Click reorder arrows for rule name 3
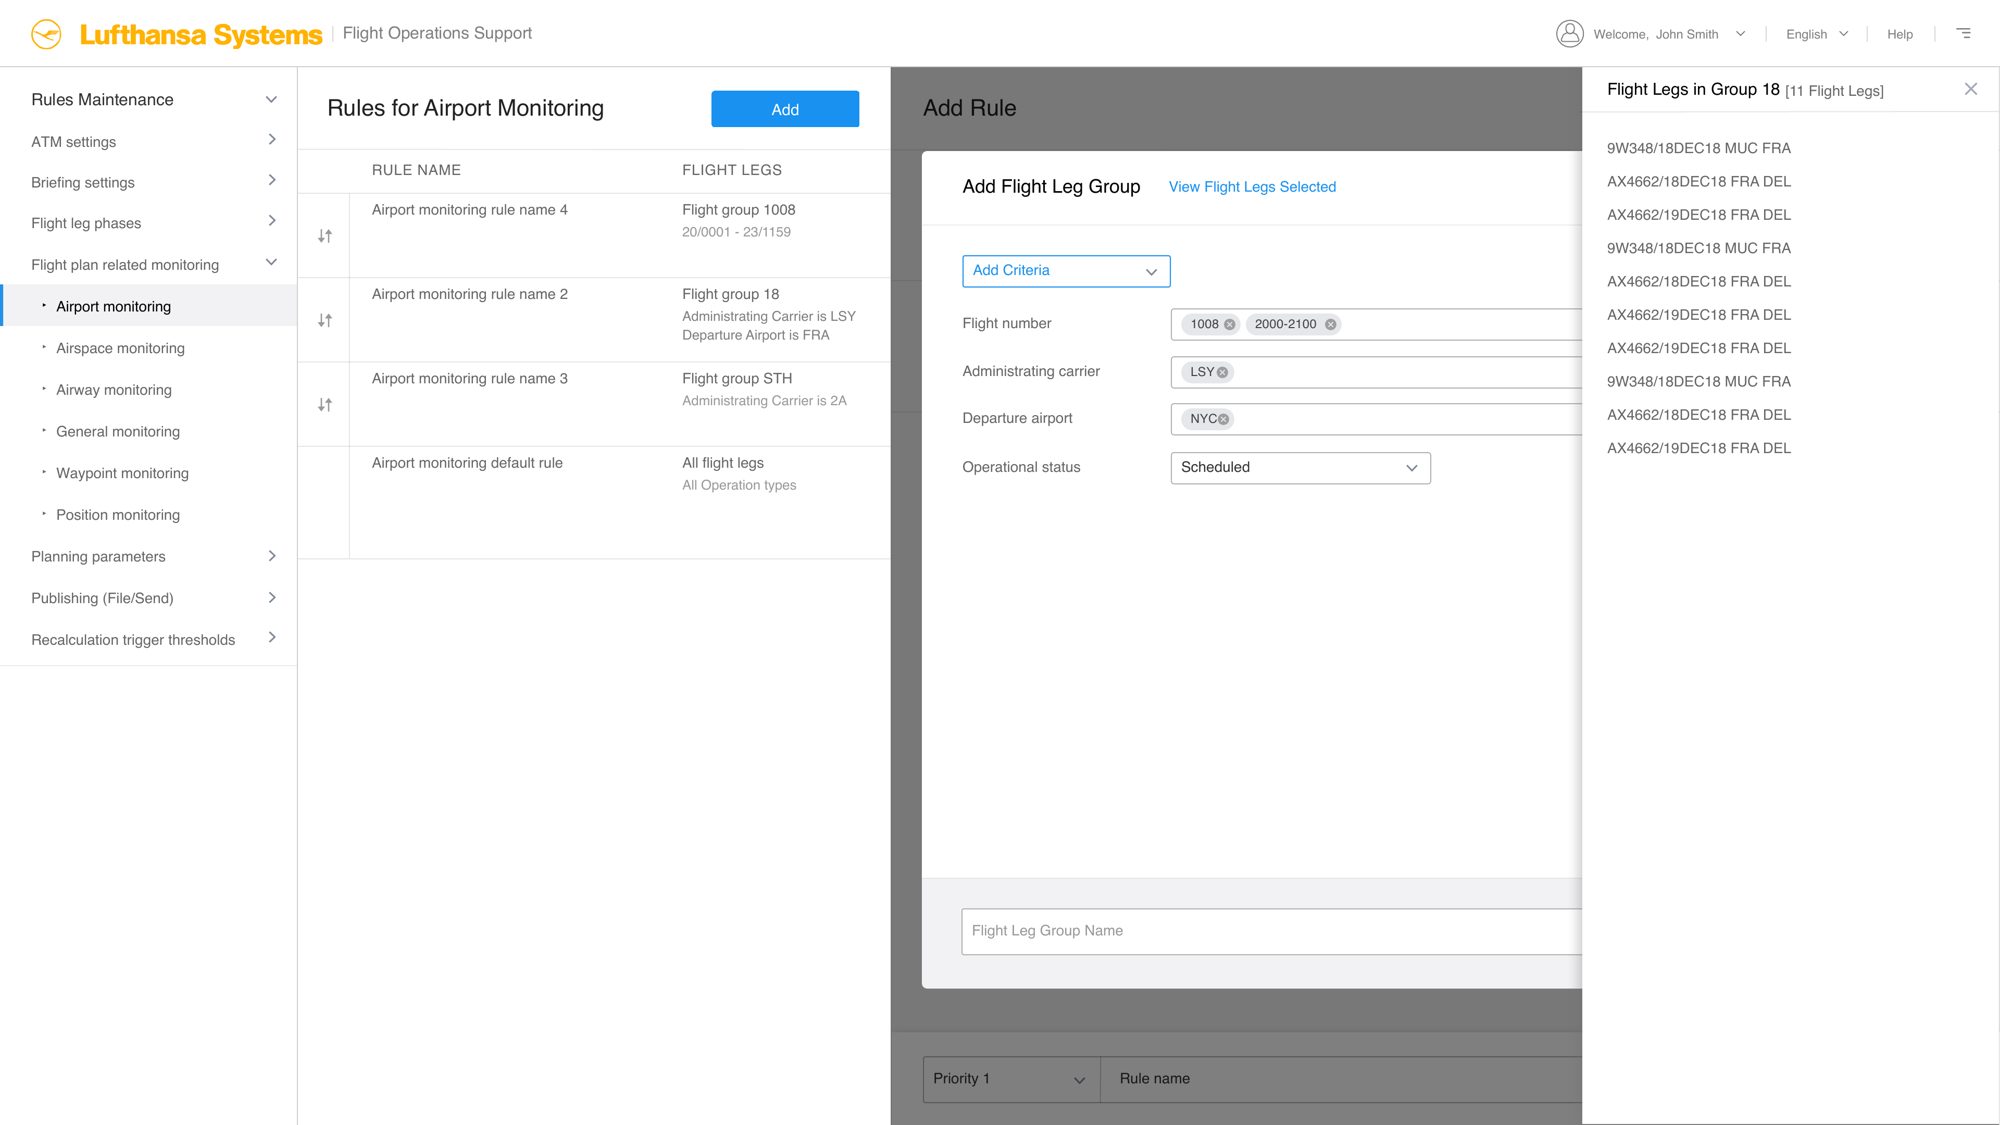 click(325, 405)
